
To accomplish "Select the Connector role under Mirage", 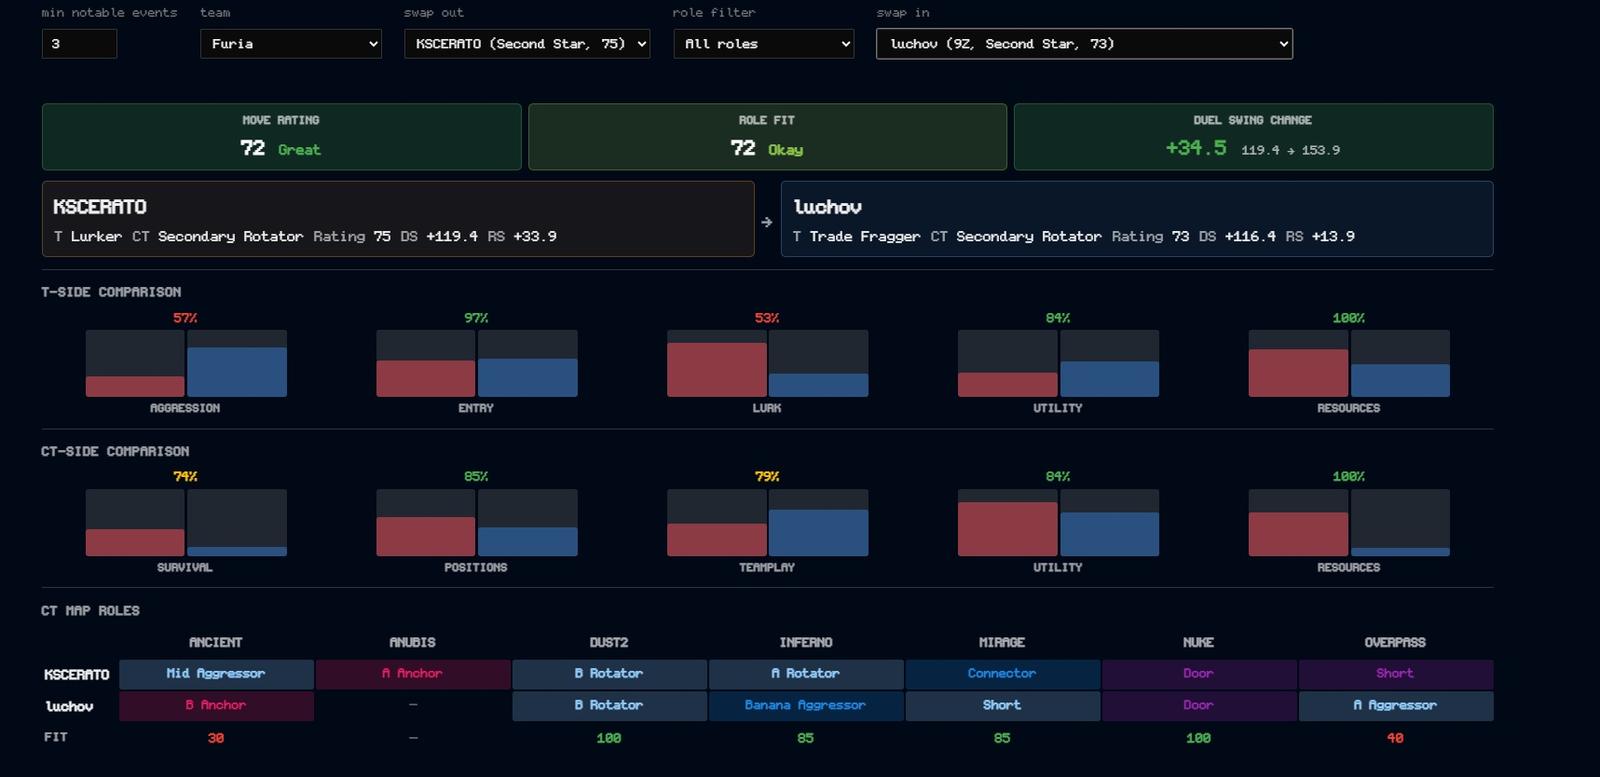I will [x=1002, y=674].
